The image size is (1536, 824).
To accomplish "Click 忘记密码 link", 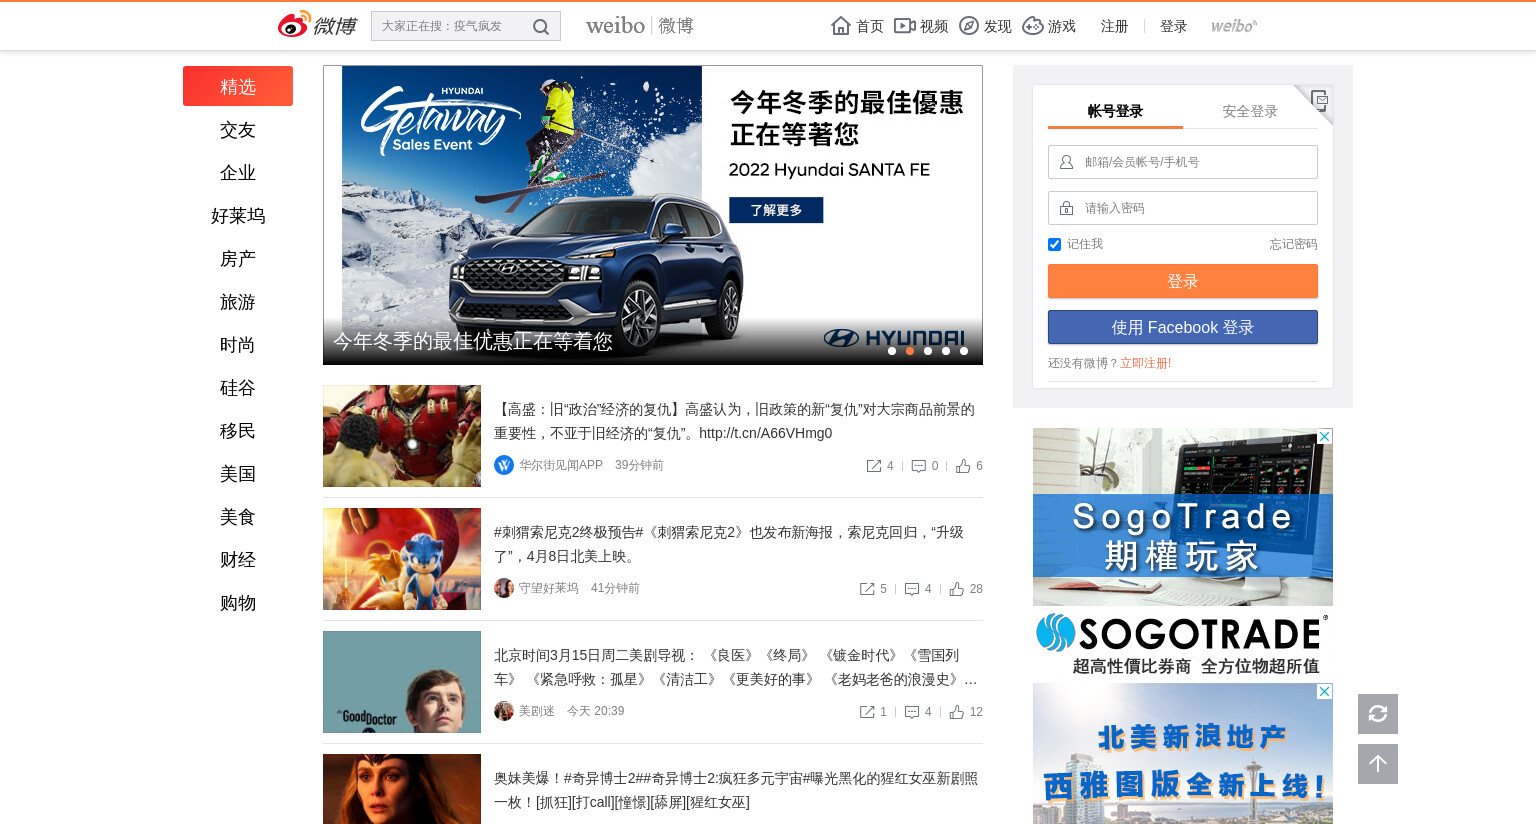I will (x=1293, y=244).
